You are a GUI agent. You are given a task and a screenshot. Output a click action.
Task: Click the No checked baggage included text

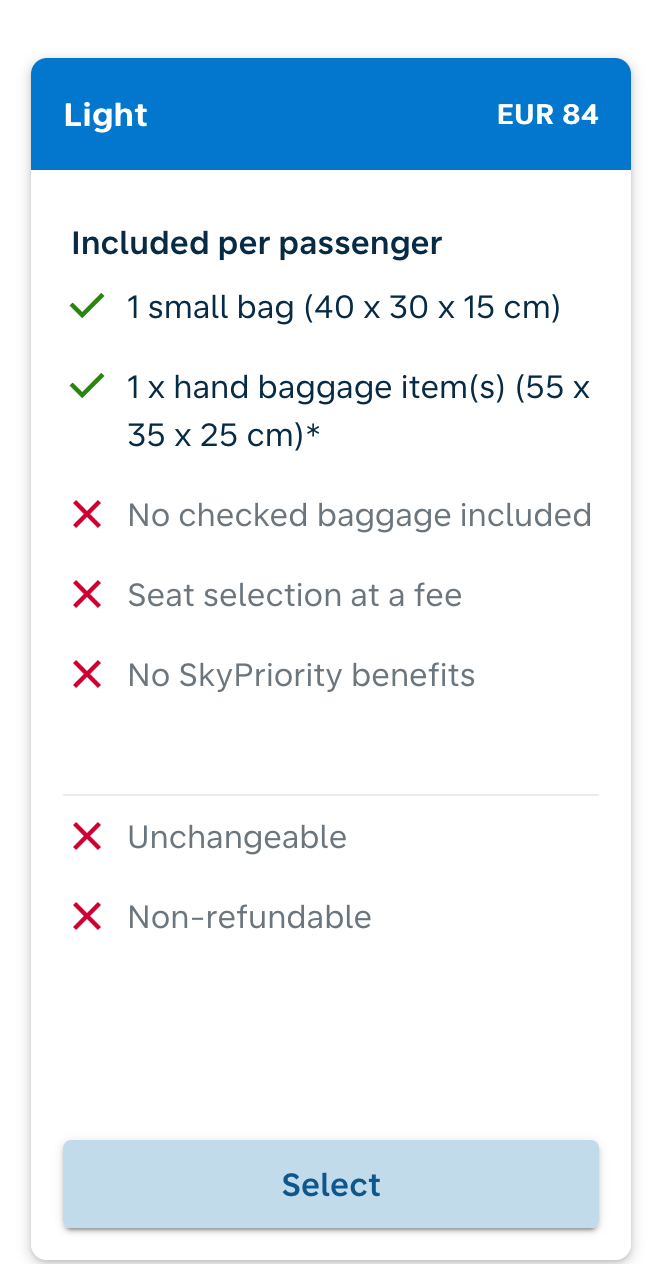tap(360, 516)
